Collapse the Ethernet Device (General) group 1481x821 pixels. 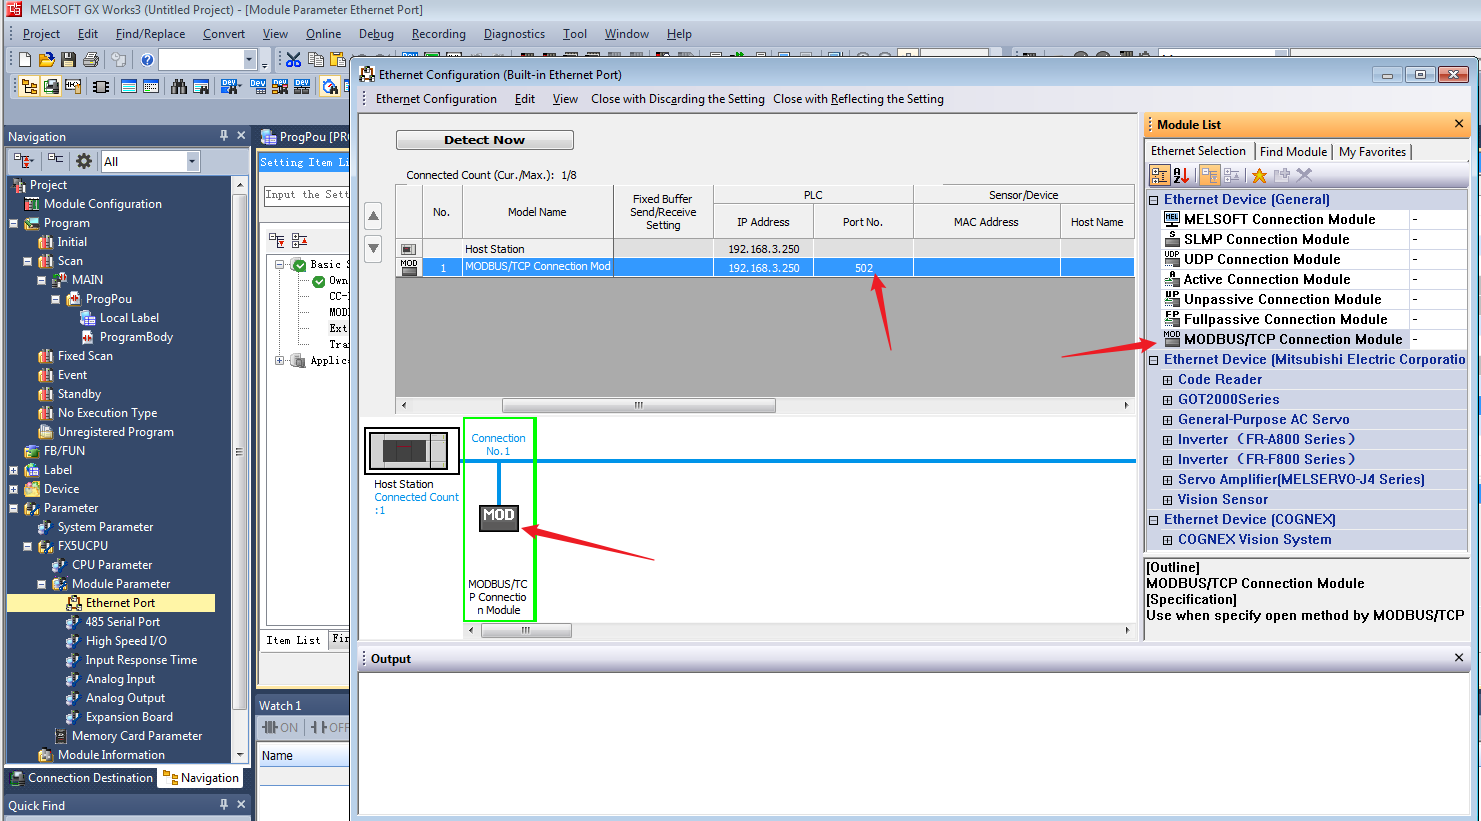1153,200
